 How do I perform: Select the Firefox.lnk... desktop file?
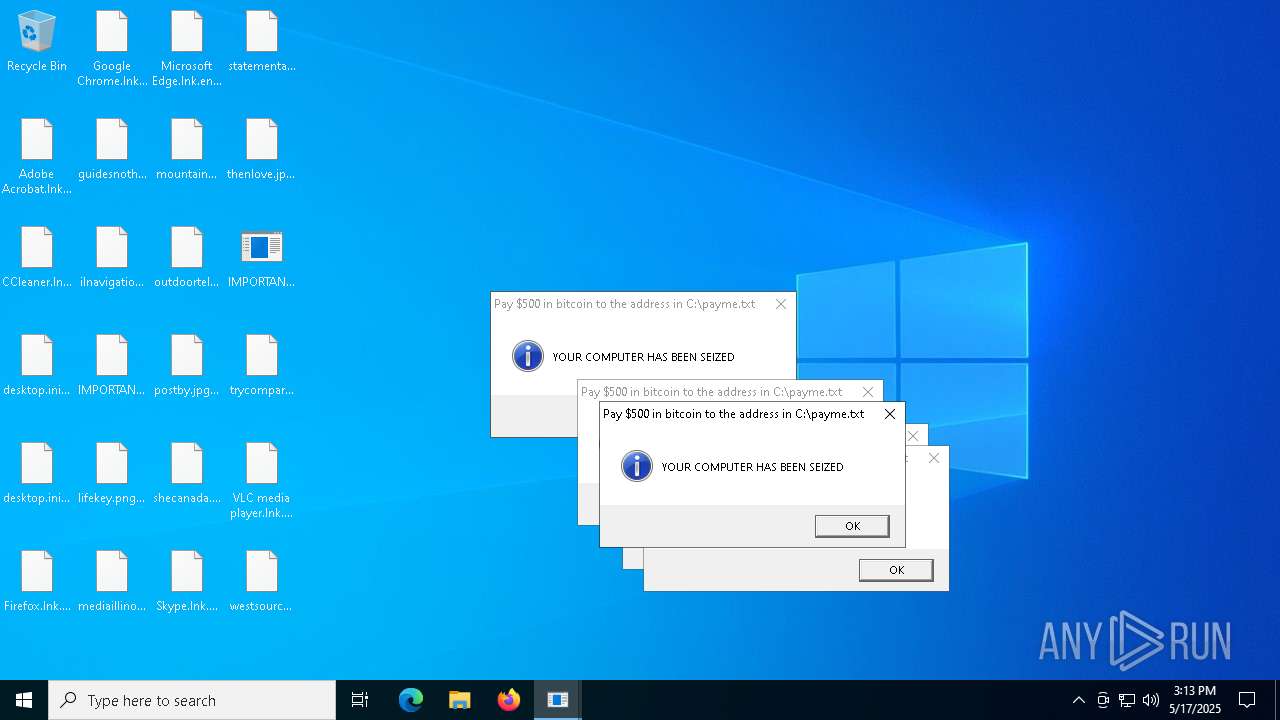37,582
